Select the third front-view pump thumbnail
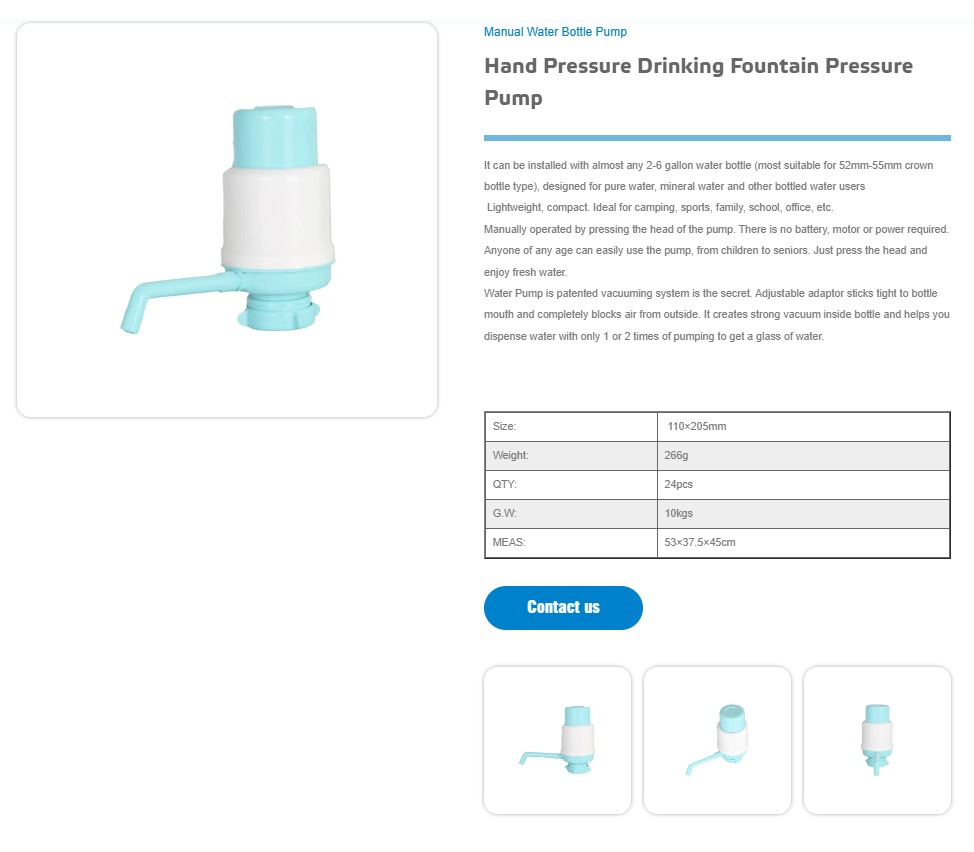The width and height of the screenshot is (974, 852). coord(877,740)
